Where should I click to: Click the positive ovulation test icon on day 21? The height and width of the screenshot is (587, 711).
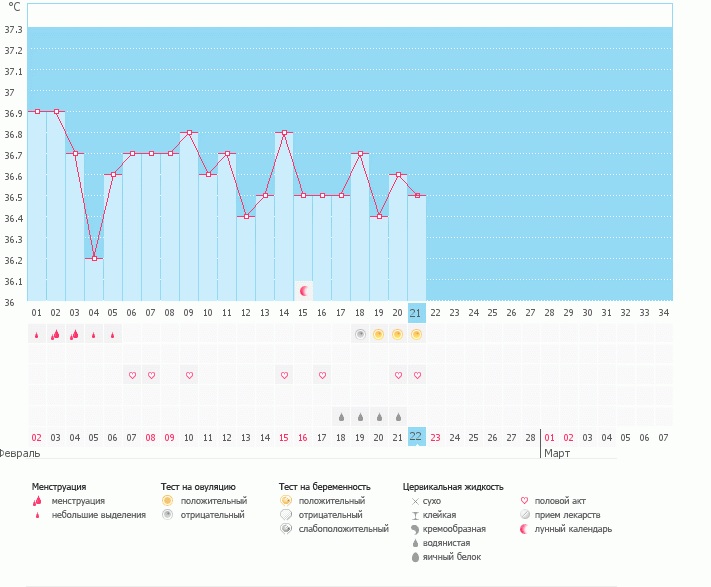pos(416,335)
